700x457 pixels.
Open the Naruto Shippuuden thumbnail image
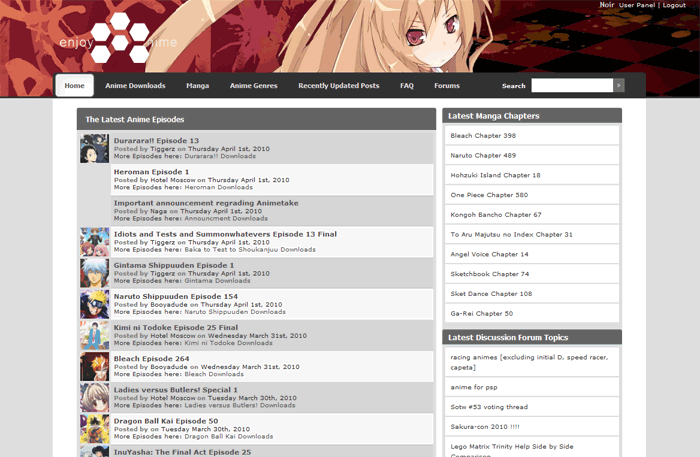click(95, 304)
